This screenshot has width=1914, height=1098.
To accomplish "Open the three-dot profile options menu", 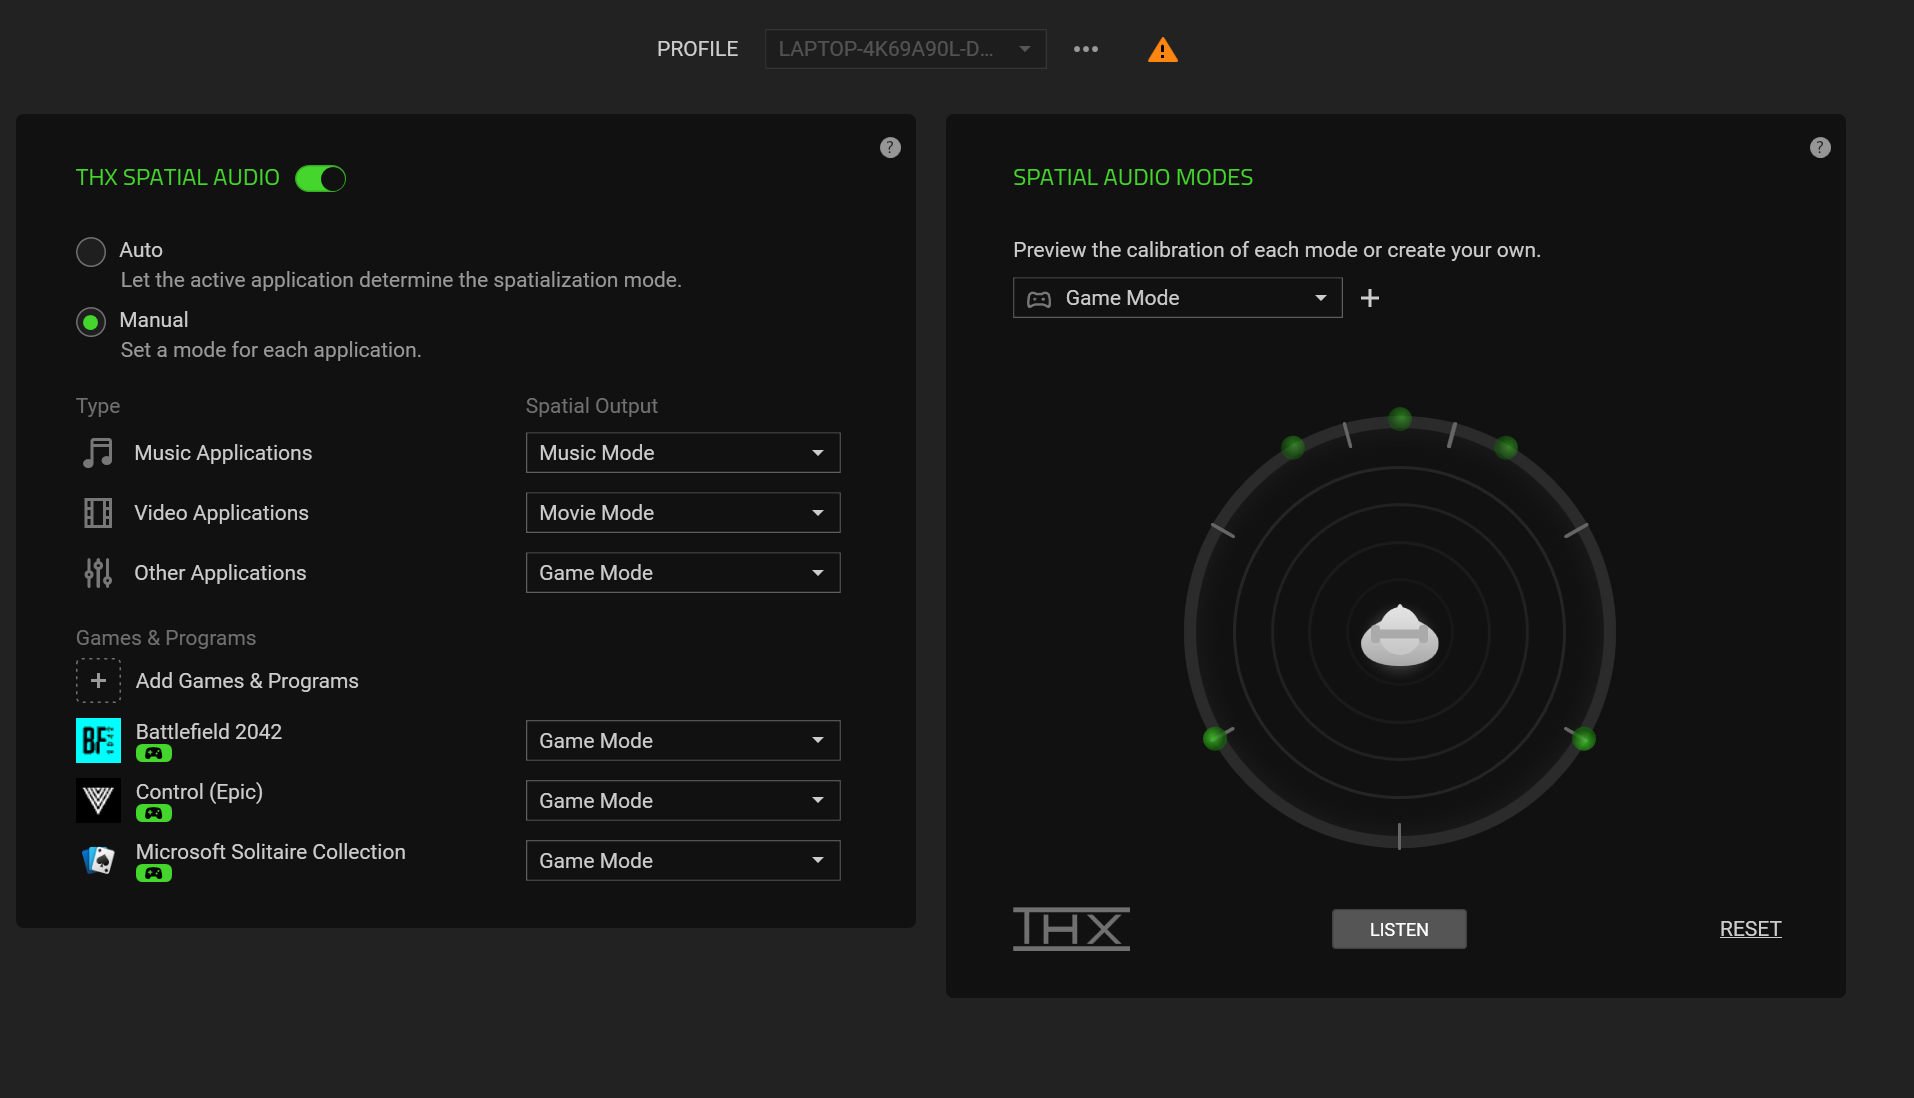I will point(1085,49).
